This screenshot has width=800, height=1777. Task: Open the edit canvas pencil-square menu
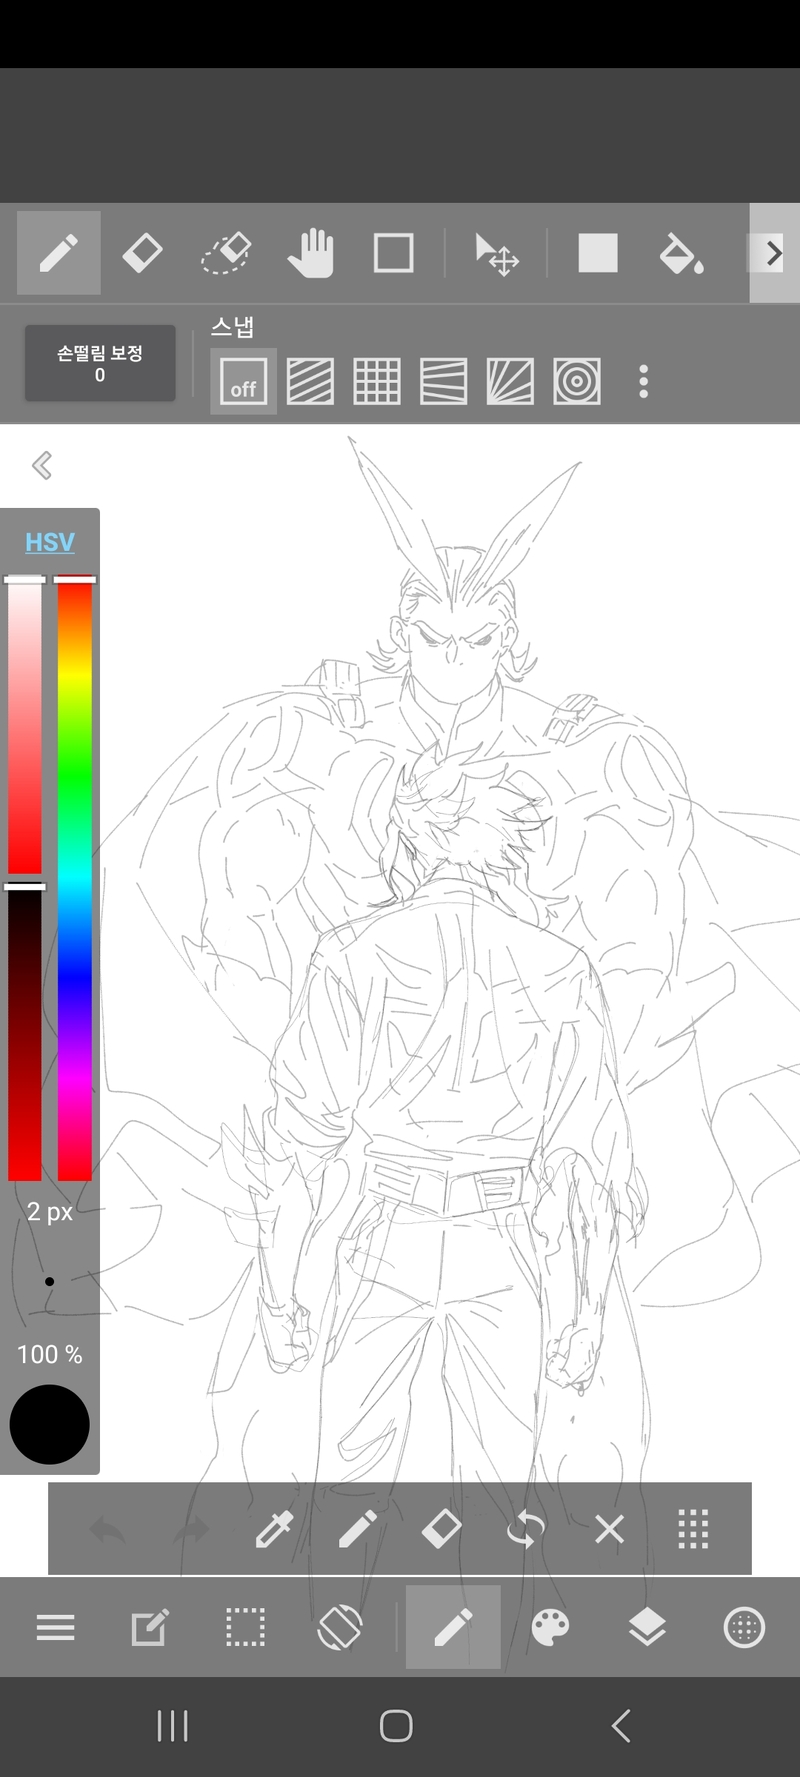(x=150, y=1628)
